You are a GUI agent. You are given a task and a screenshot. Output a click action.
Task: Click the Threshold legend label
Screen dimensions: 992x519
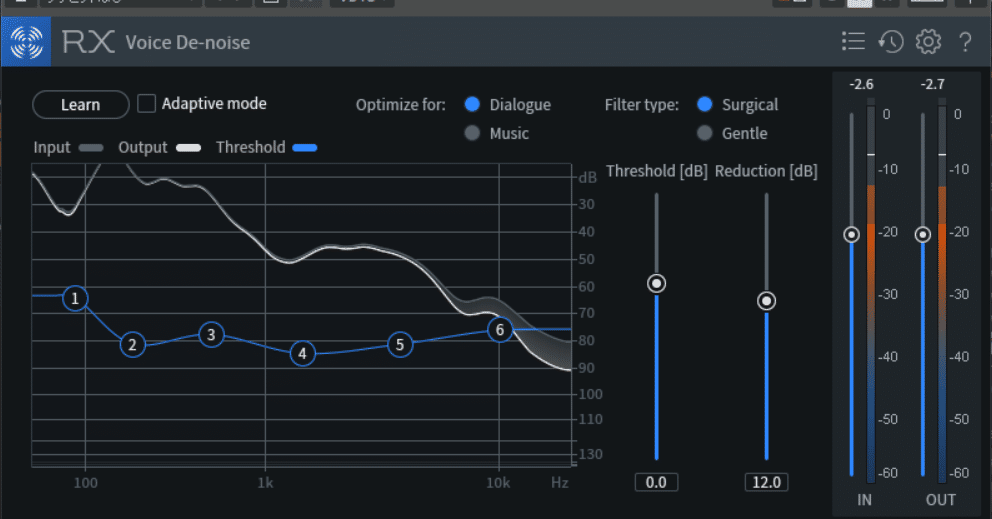pos(251,147)
